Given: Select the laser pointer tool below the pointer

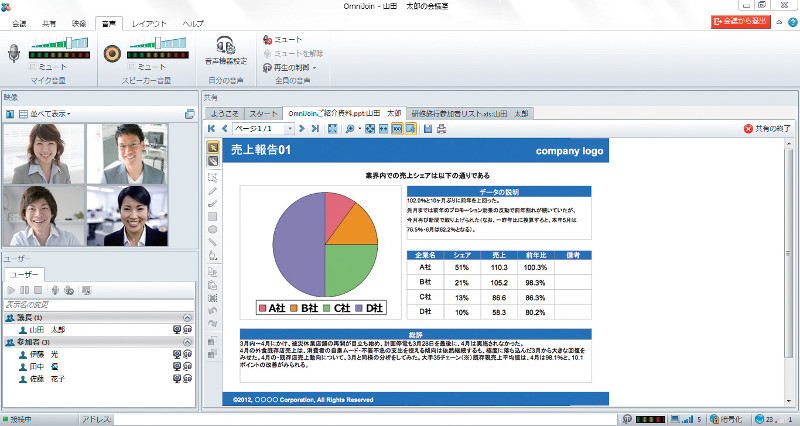Looking at the screenshot, I should click(x=213, y=161).
